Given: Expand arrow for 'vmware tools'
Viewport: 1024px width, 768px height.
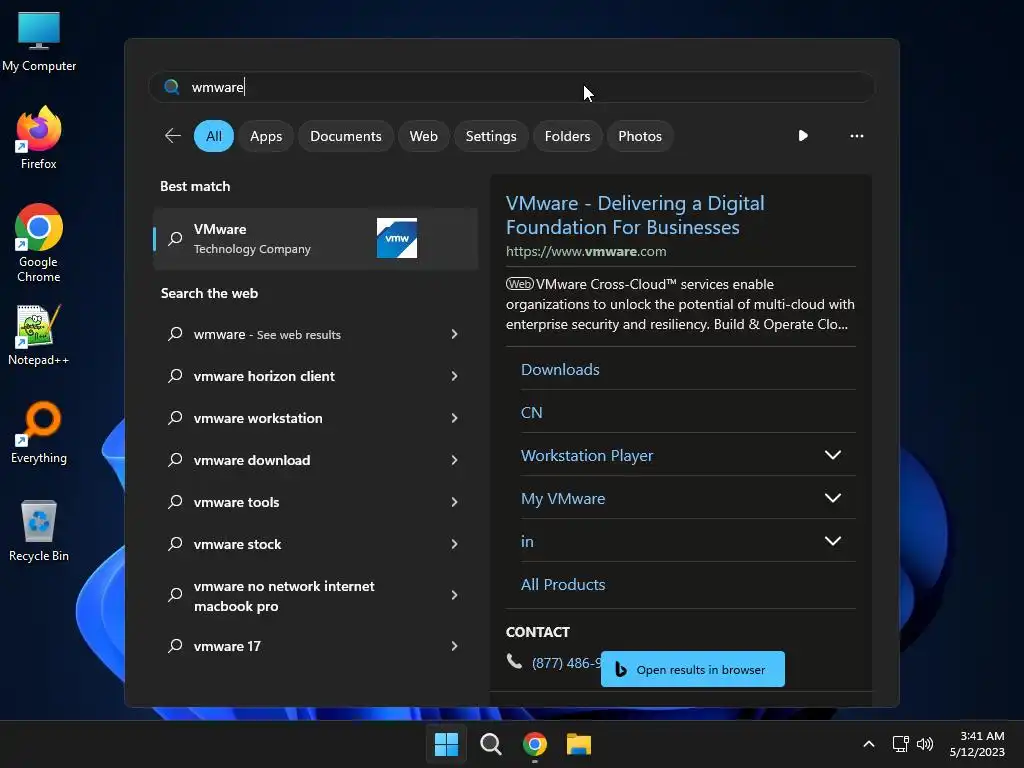Looking at the screenshot, I should 455,502.
